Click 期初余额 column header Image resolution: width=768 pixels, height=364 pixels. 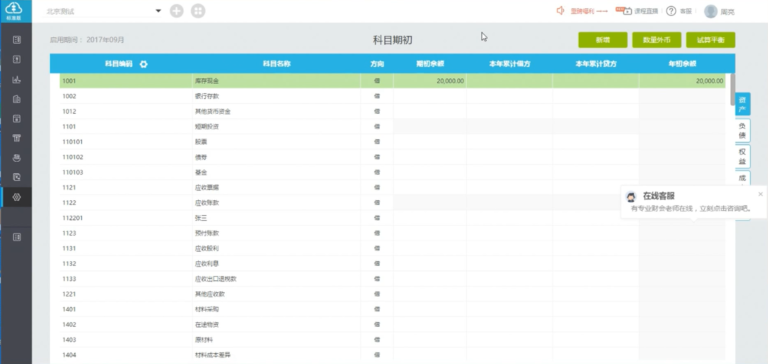point(430,64)
